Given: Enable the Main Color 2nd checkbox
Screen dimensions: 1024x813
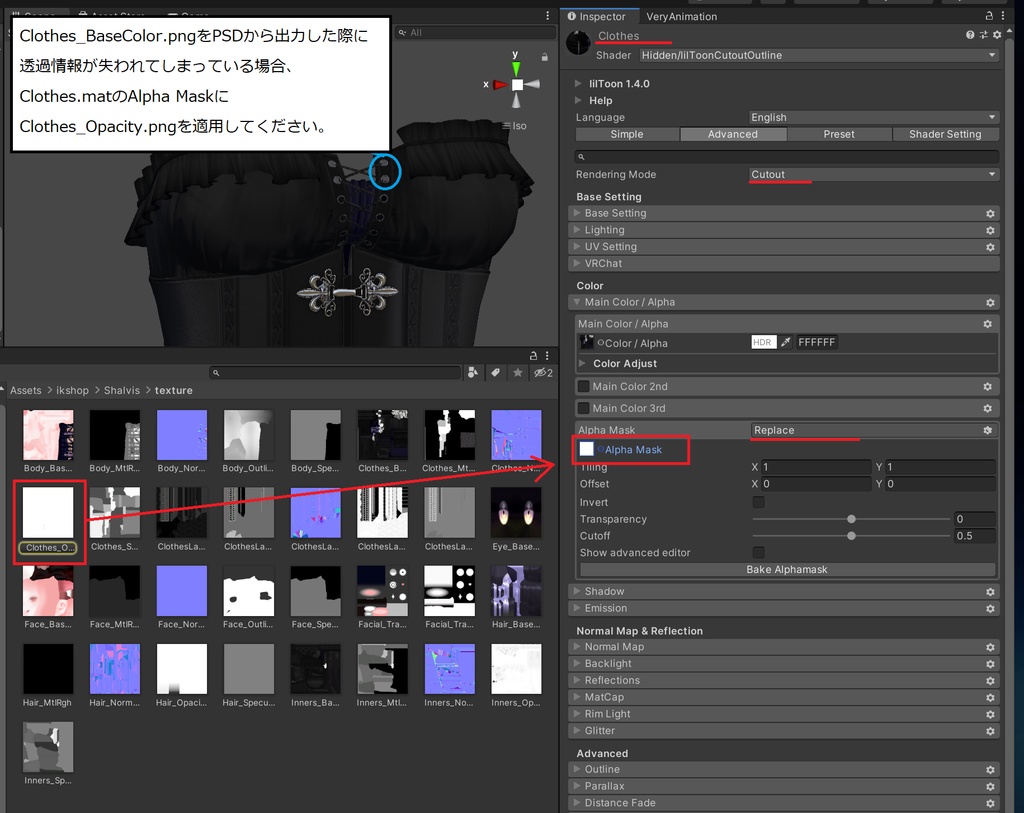Looking at the screenshot, I should point(582,386).
